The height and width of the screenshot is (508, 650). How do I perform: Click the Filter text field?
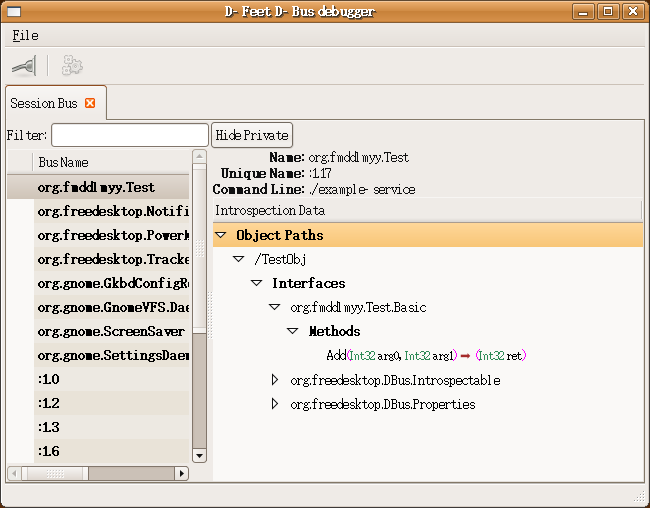click(x=130, y=135)
